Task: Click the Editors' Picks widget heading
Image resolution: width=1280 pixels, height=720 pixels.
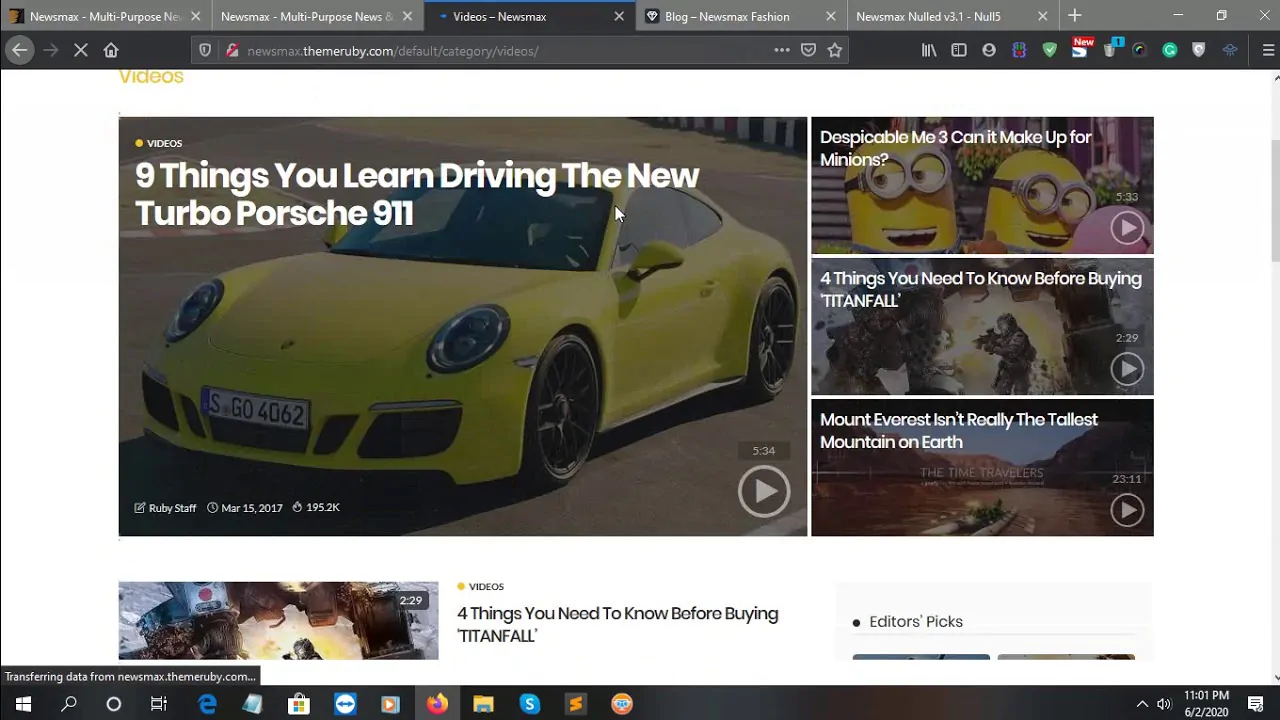Action: (916, 622)
